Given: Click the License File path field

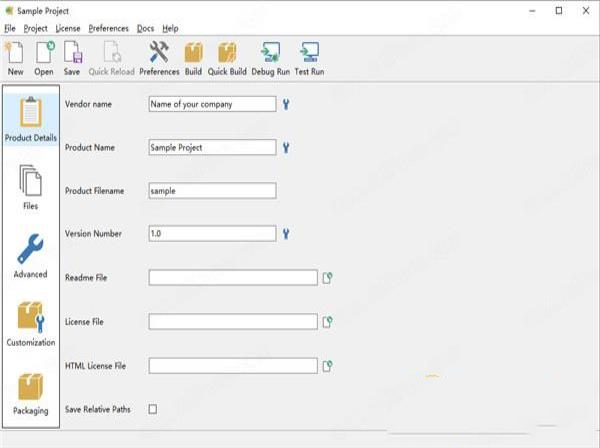Looking at the screenshot, I should coord(233,322).
